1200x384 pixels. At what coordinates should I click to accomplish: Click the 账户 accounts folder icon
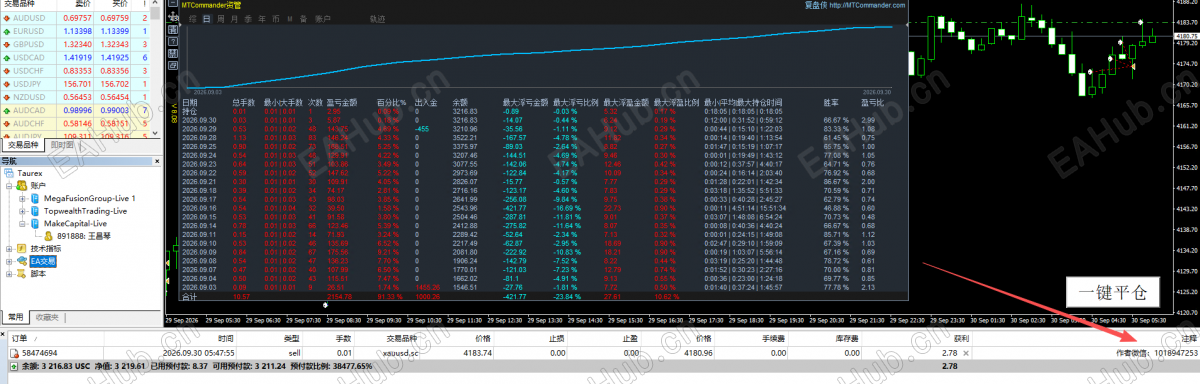(21, 185)
